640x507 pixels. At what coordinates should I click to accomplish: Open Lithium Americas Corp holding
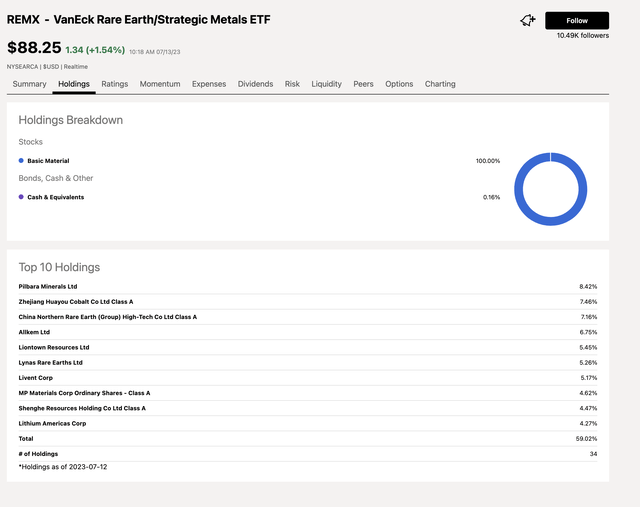[53, 423]
